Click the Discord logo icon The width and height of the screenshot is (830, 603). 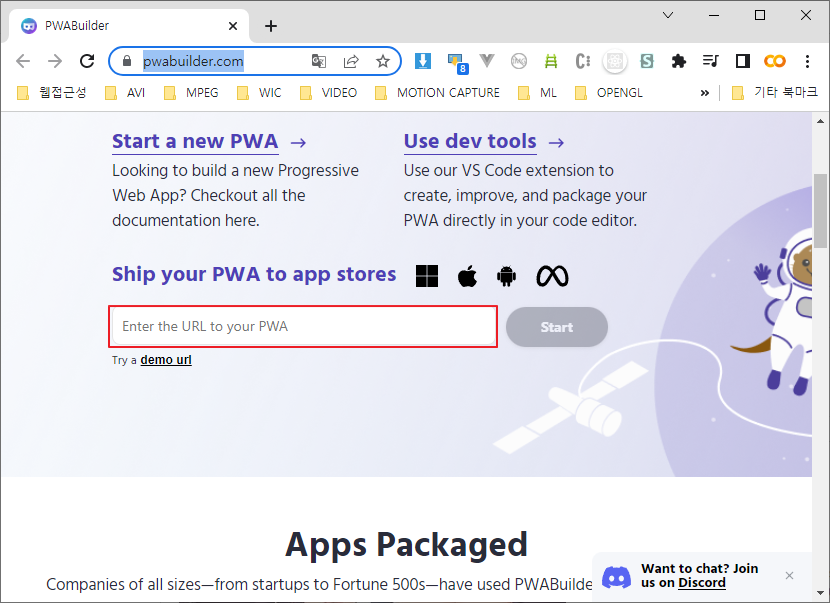pos(617,577)
